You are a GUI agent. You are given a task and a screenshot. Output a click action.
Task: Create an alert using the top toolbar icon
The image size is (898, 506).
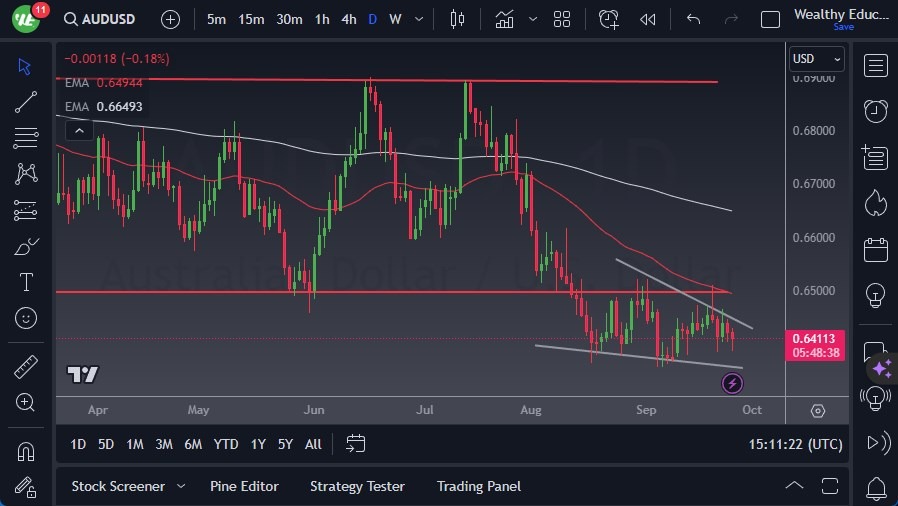click(x=609, y=19)
